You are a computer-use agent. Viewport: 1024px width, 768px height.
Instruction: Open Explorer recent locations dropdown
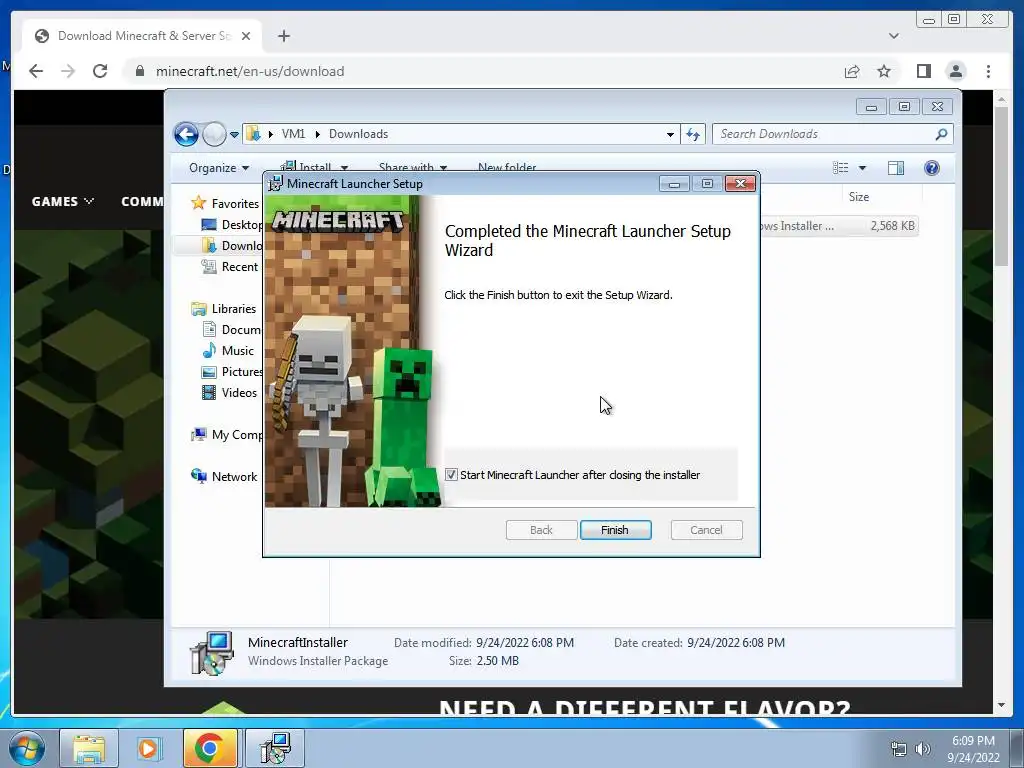[x=234, y=135]
